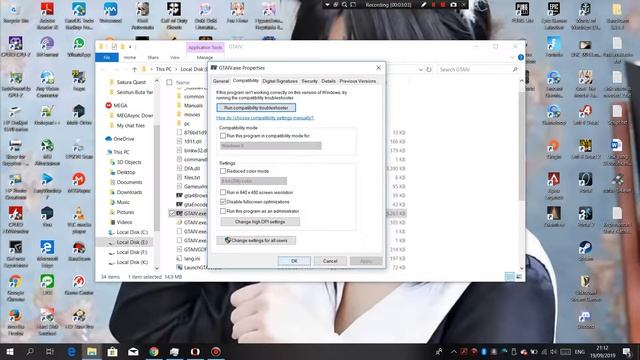Launch the Mozilla Firefox desktop shortcut

pos(16,322)
